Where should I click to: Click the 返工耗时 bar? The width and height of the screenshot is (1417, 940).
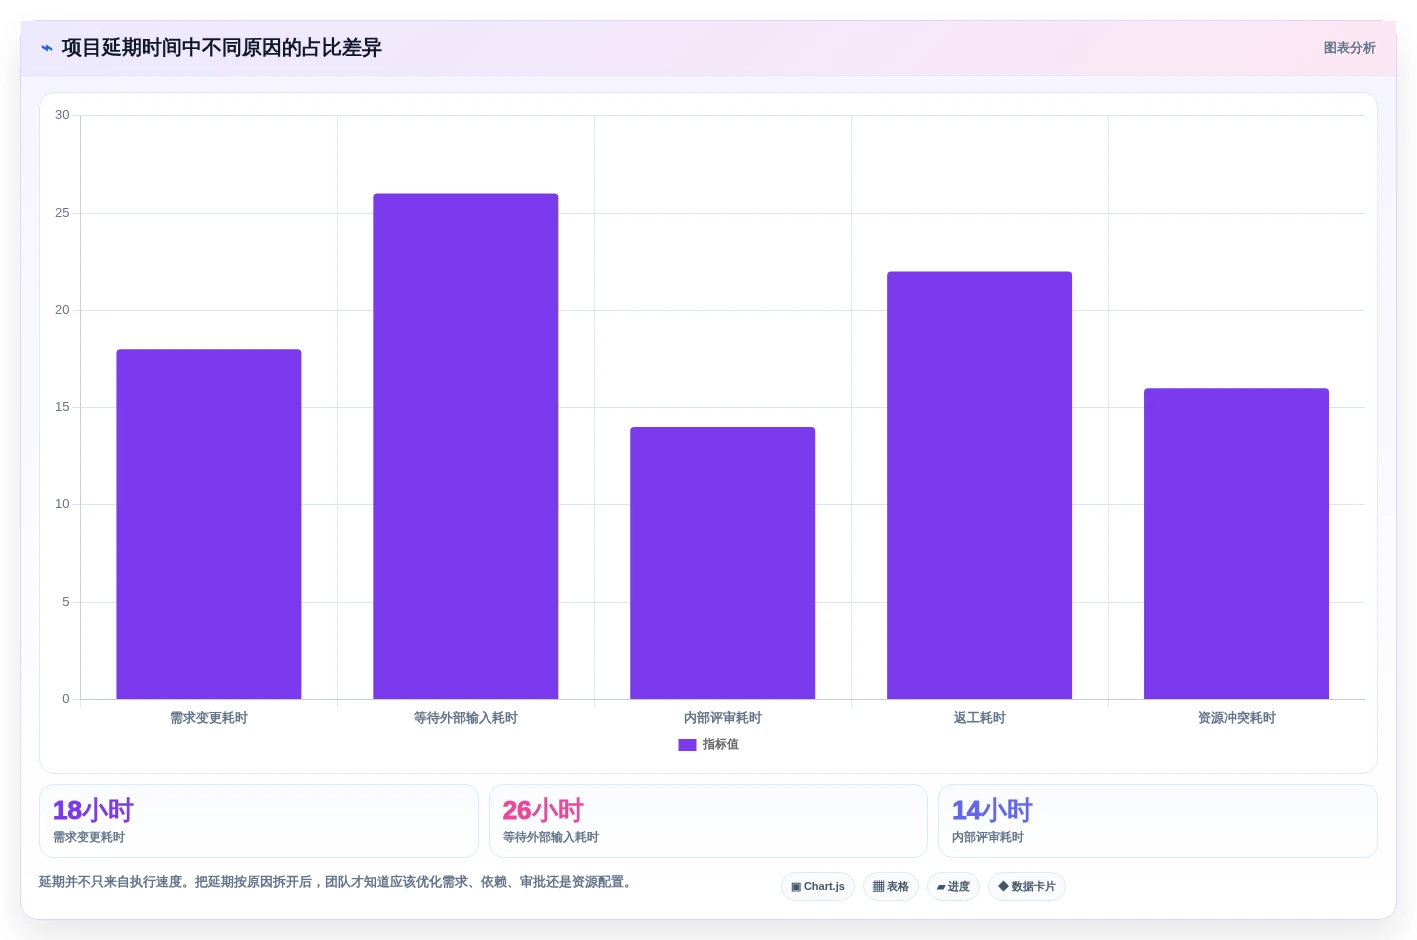point(979,485)
